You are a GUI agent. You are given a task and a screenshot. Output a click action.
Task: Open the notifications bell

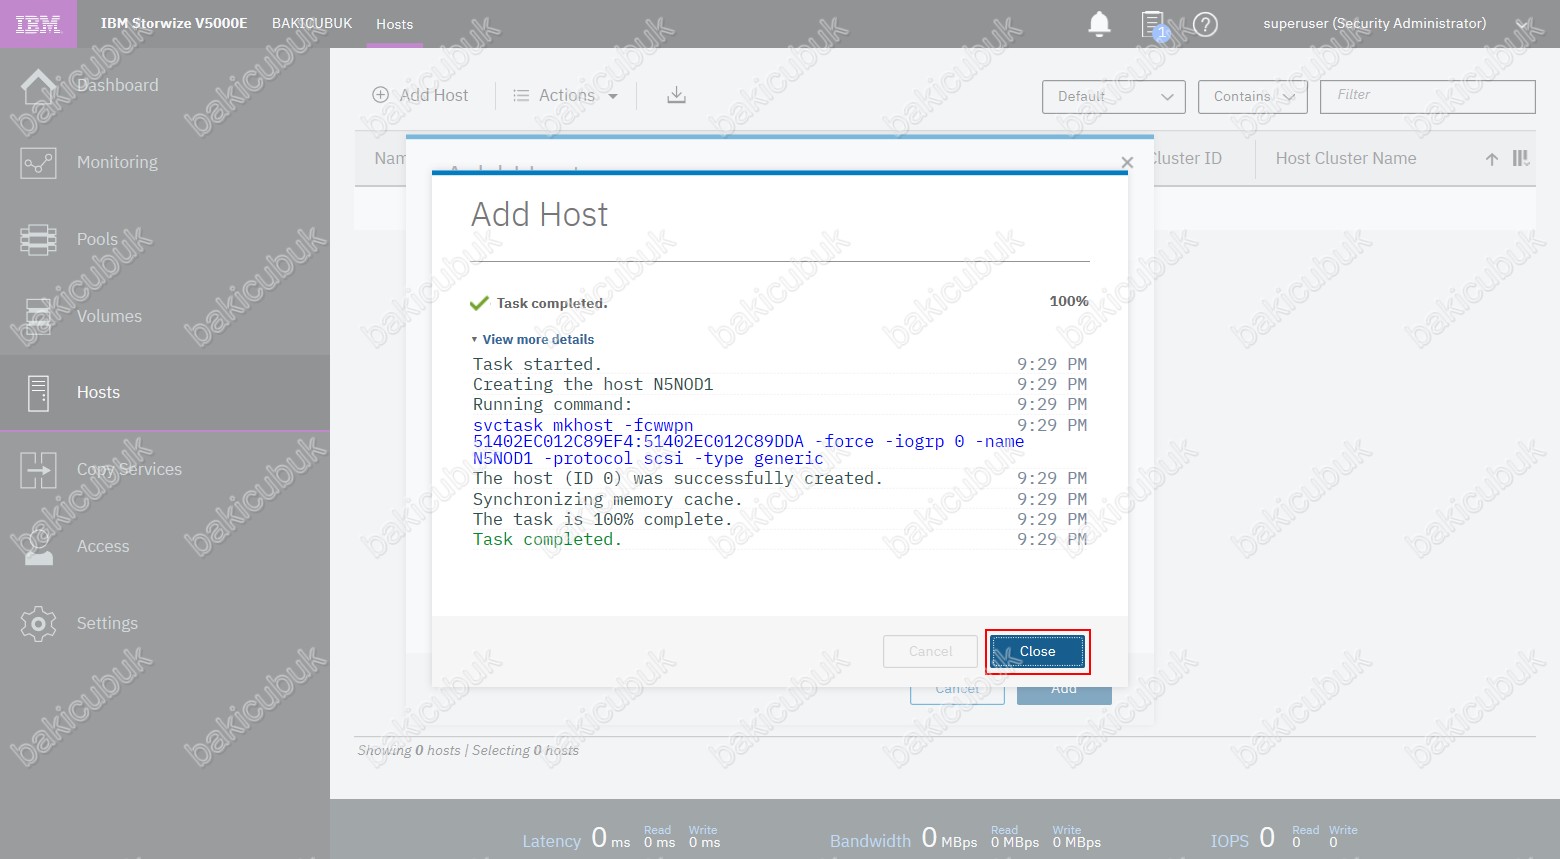[1099, 23]
